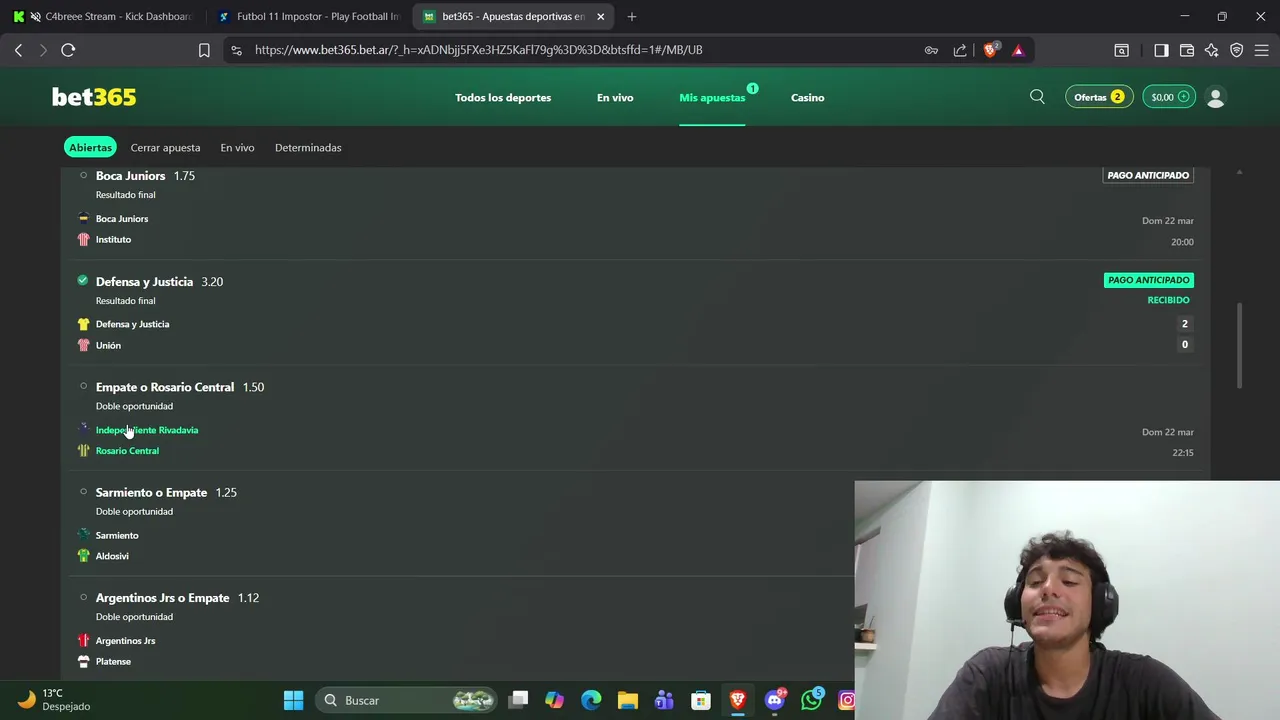The image size is (1280, 720).
Task: Click the Defensa y Justicia yellow shirt icon
Action: point(83,324)
